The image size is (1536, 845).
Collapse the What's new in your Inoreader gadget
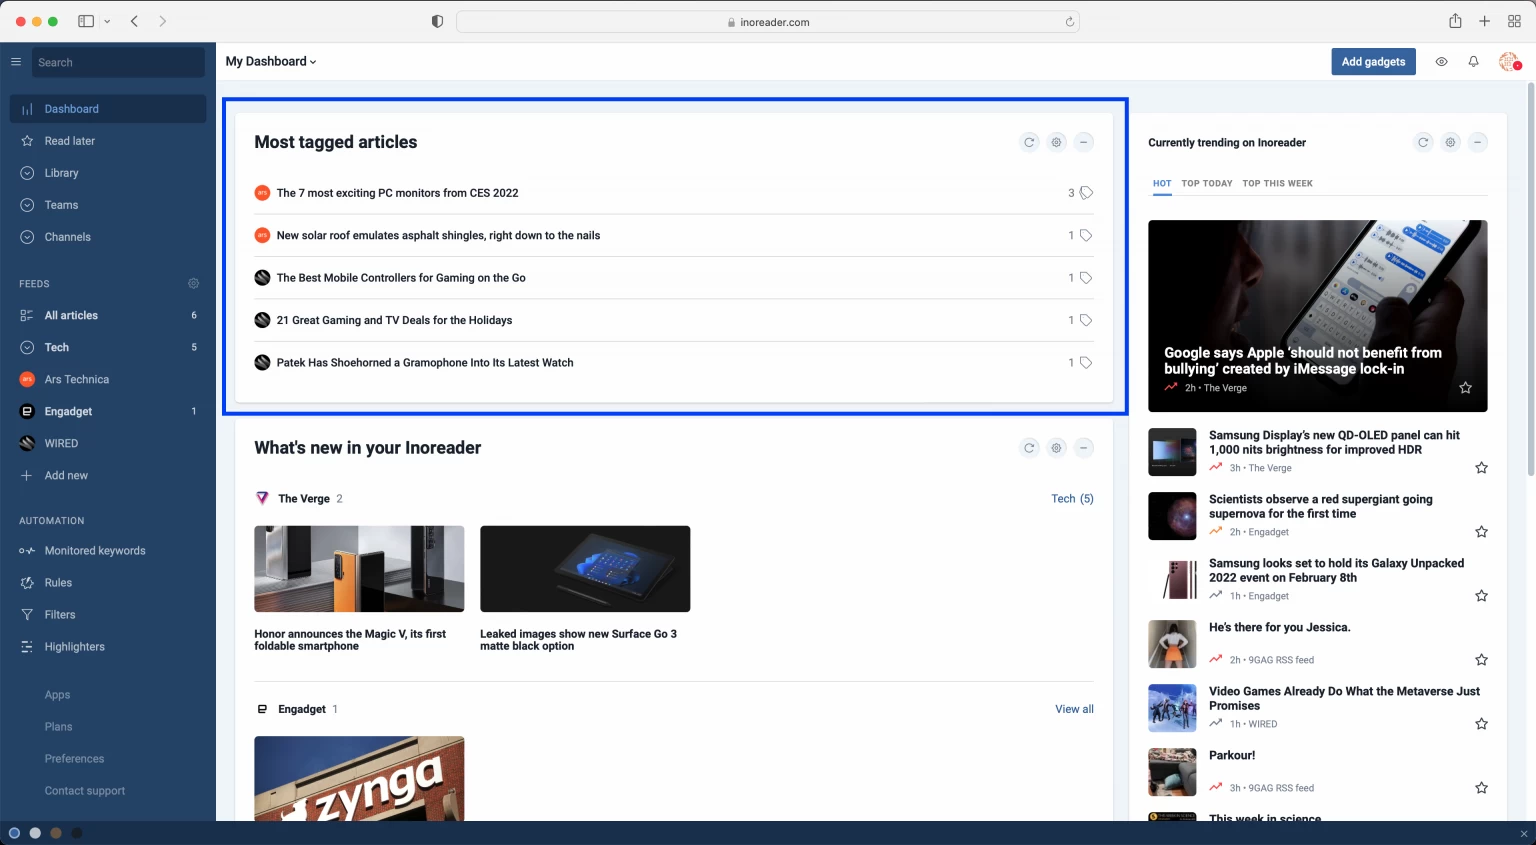click(1083, 447)
